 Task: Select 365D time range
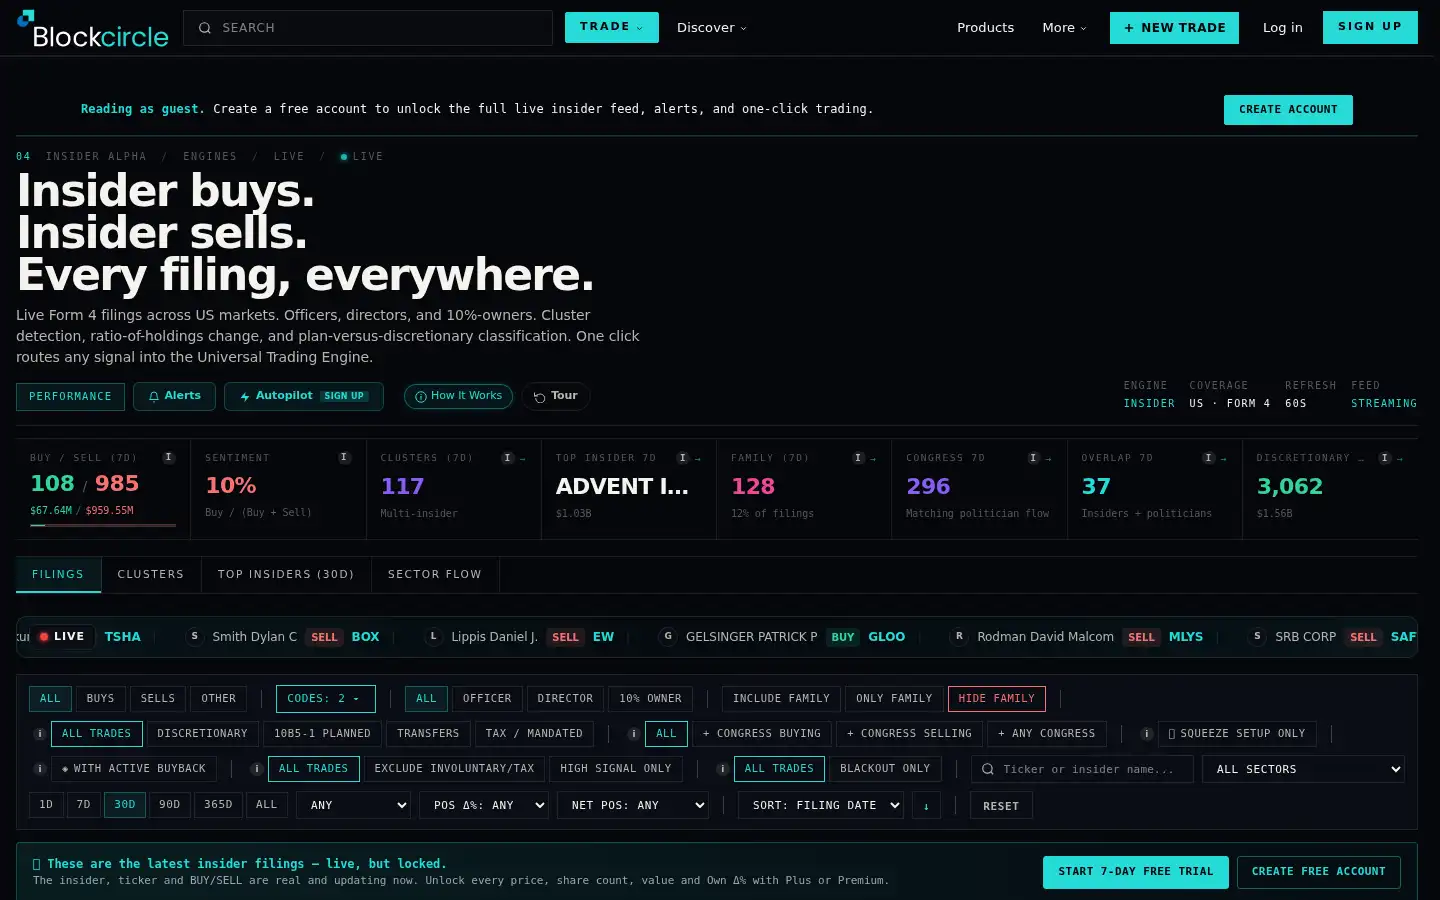[218, 805]
